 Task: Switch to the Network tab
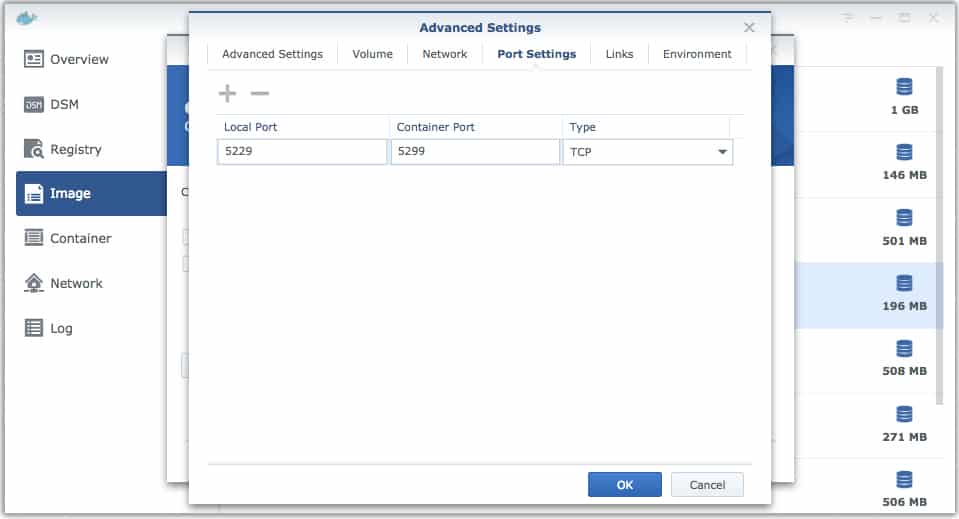coord(445,54)
